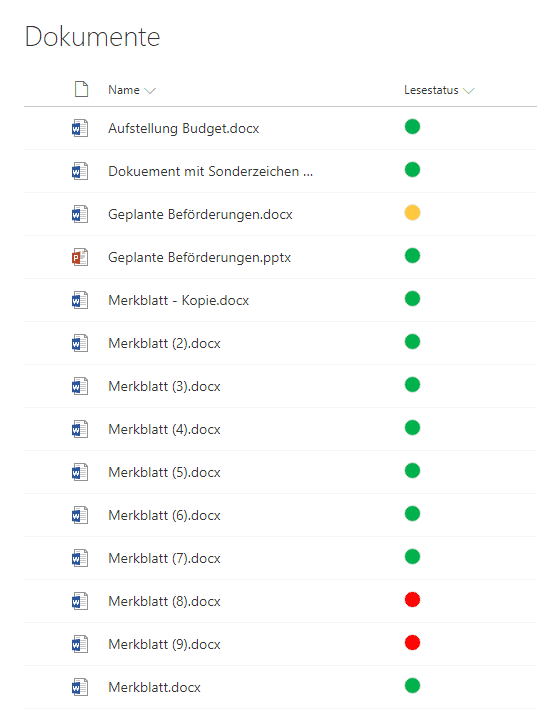537x710 pixels.
Task: Click the Dokumente library heading
Action: pyautogui.click(x=92, y=37)
